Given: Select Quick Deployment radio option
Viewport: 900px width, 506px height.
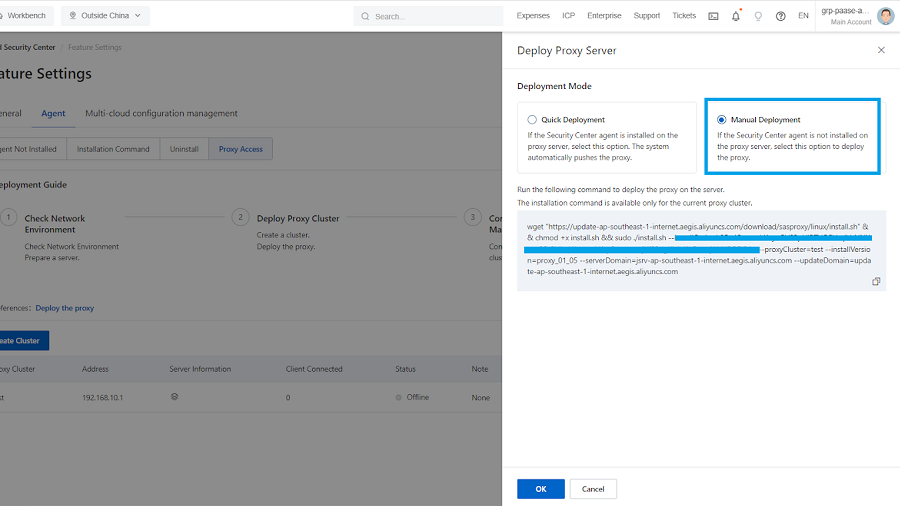Looking at the screenshot, I should tap(532, 120).
